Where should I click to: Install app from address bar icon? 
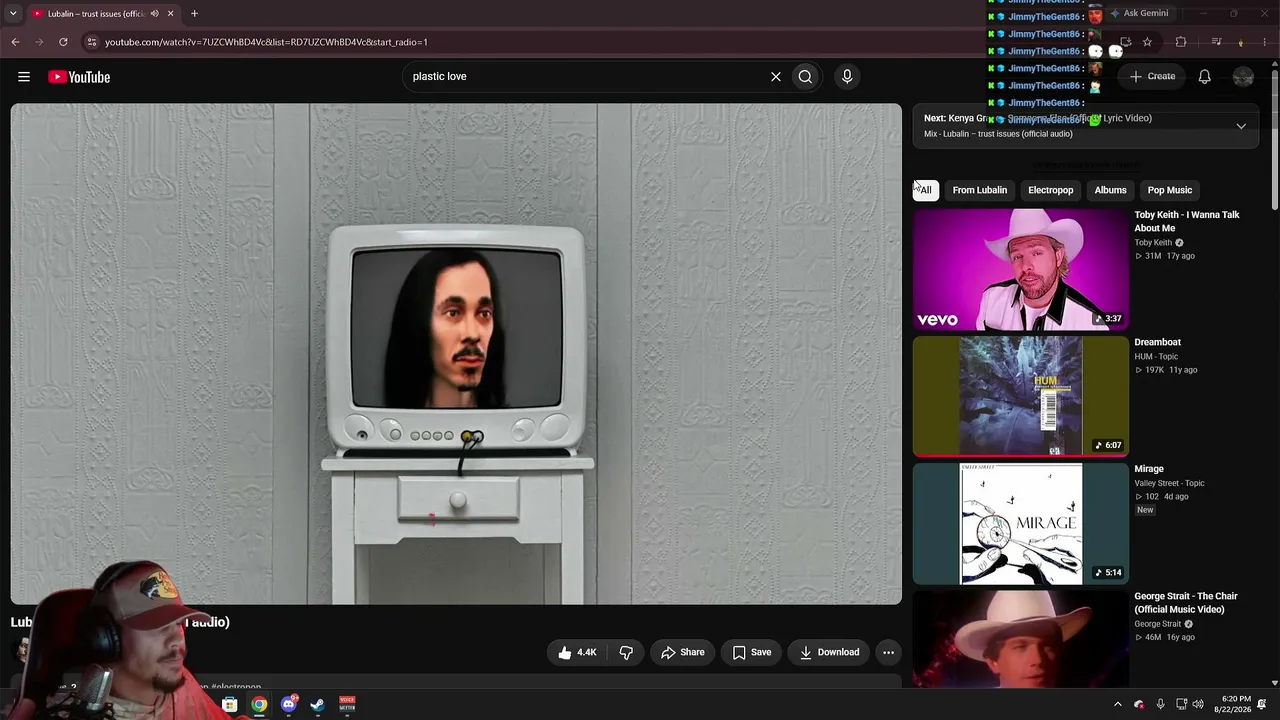point(1125,42)
